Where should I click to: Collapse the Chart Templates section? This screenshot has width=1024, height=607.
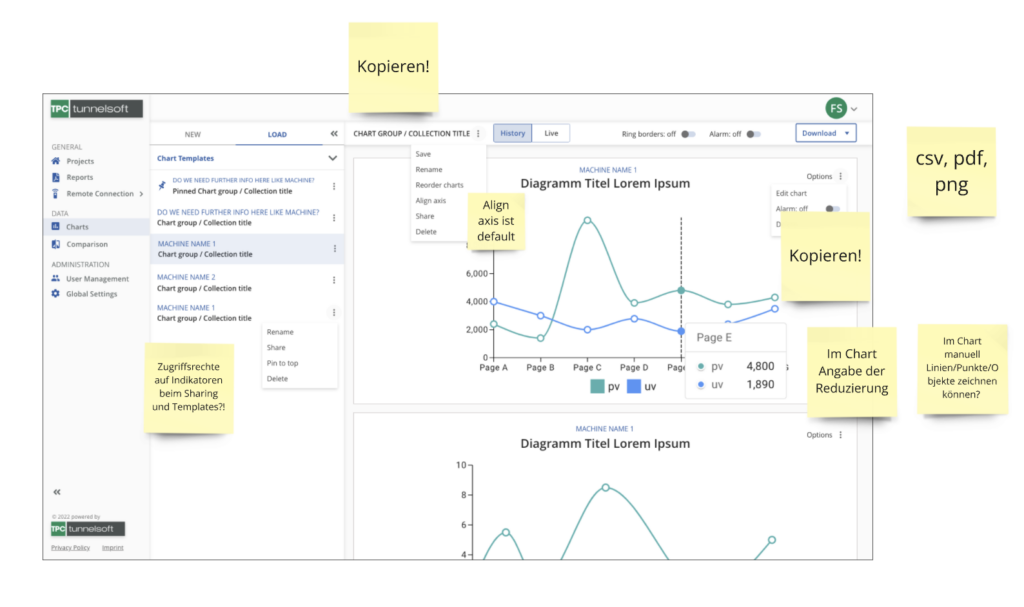click(333, 158)
